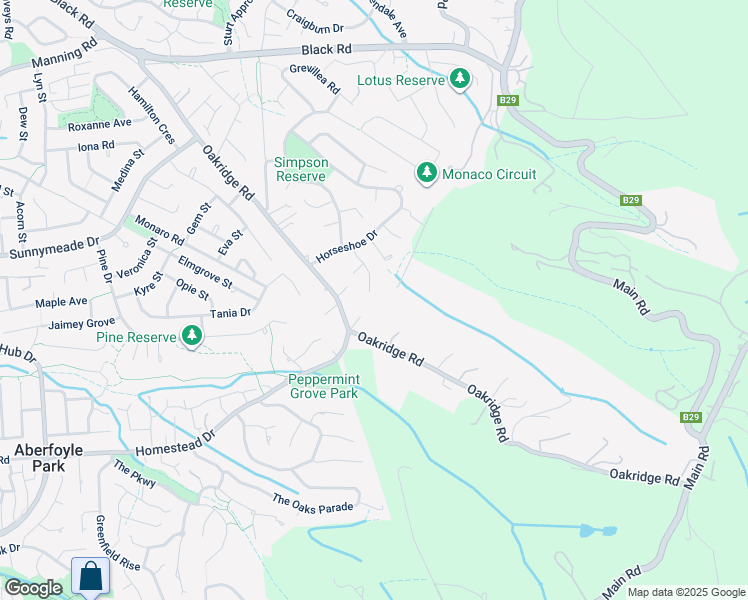Select the Peppermint Grove Park label
The height and width of the screenshot is (600, 748).
tap(324, 386)
